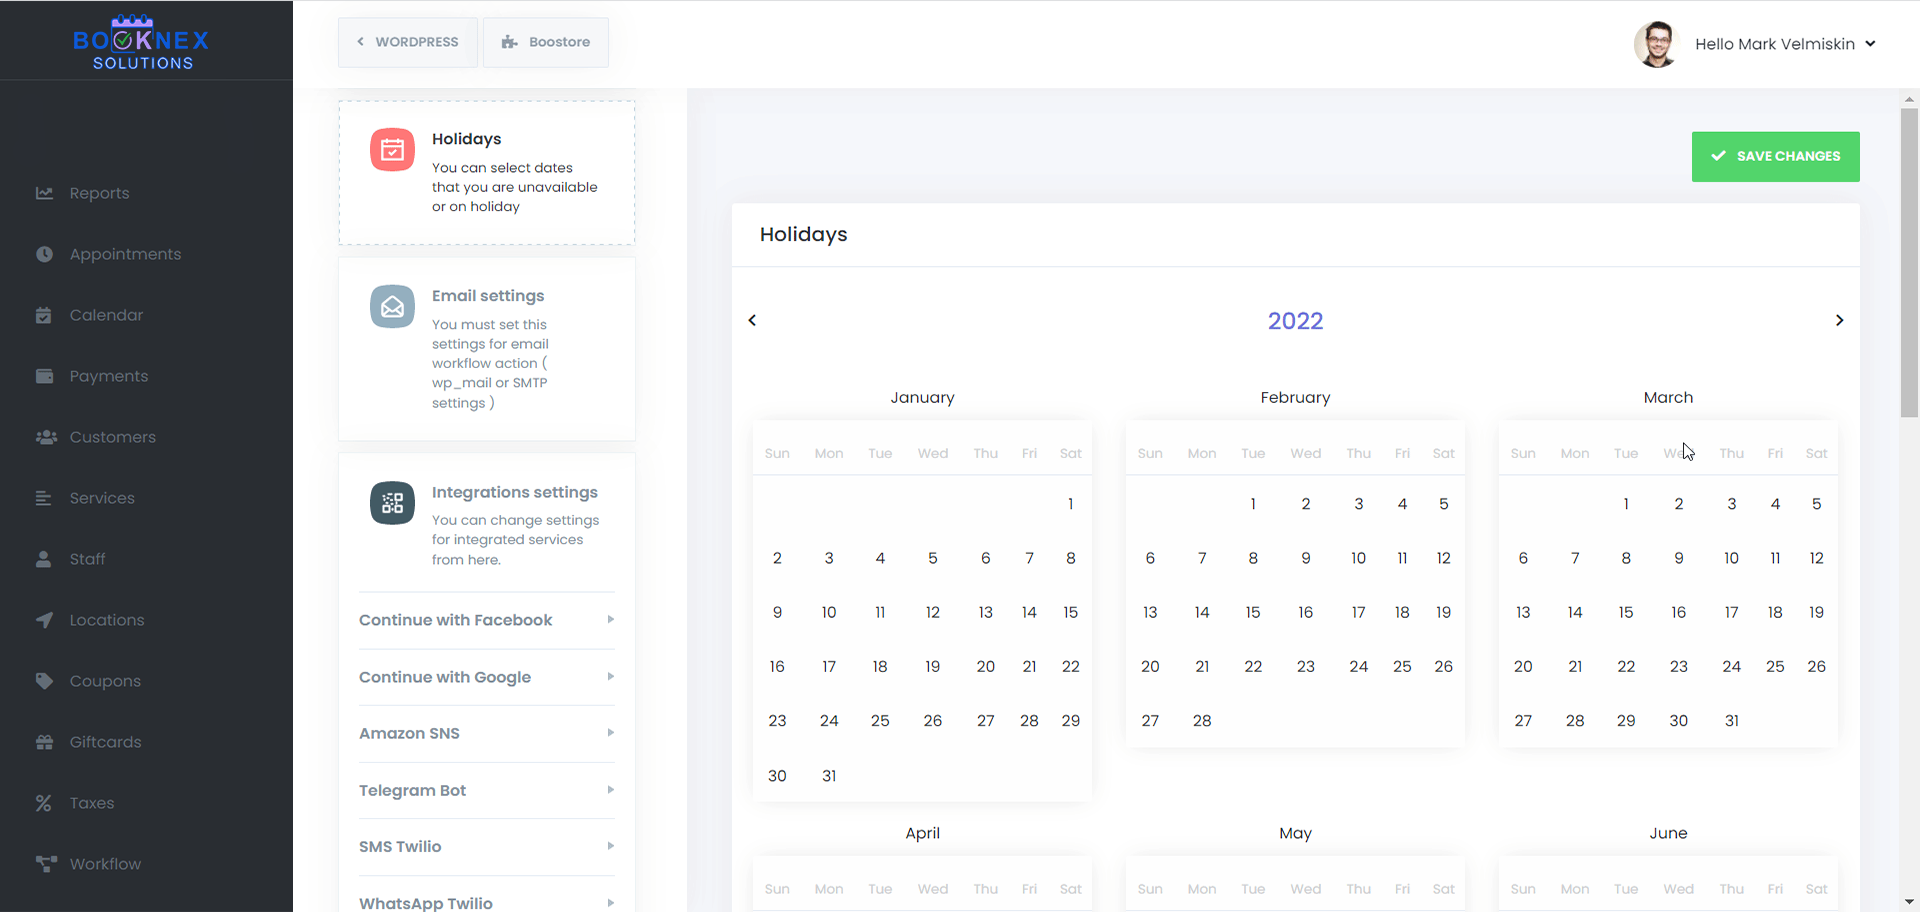Click the Appointments clock icon

(44, 254)
